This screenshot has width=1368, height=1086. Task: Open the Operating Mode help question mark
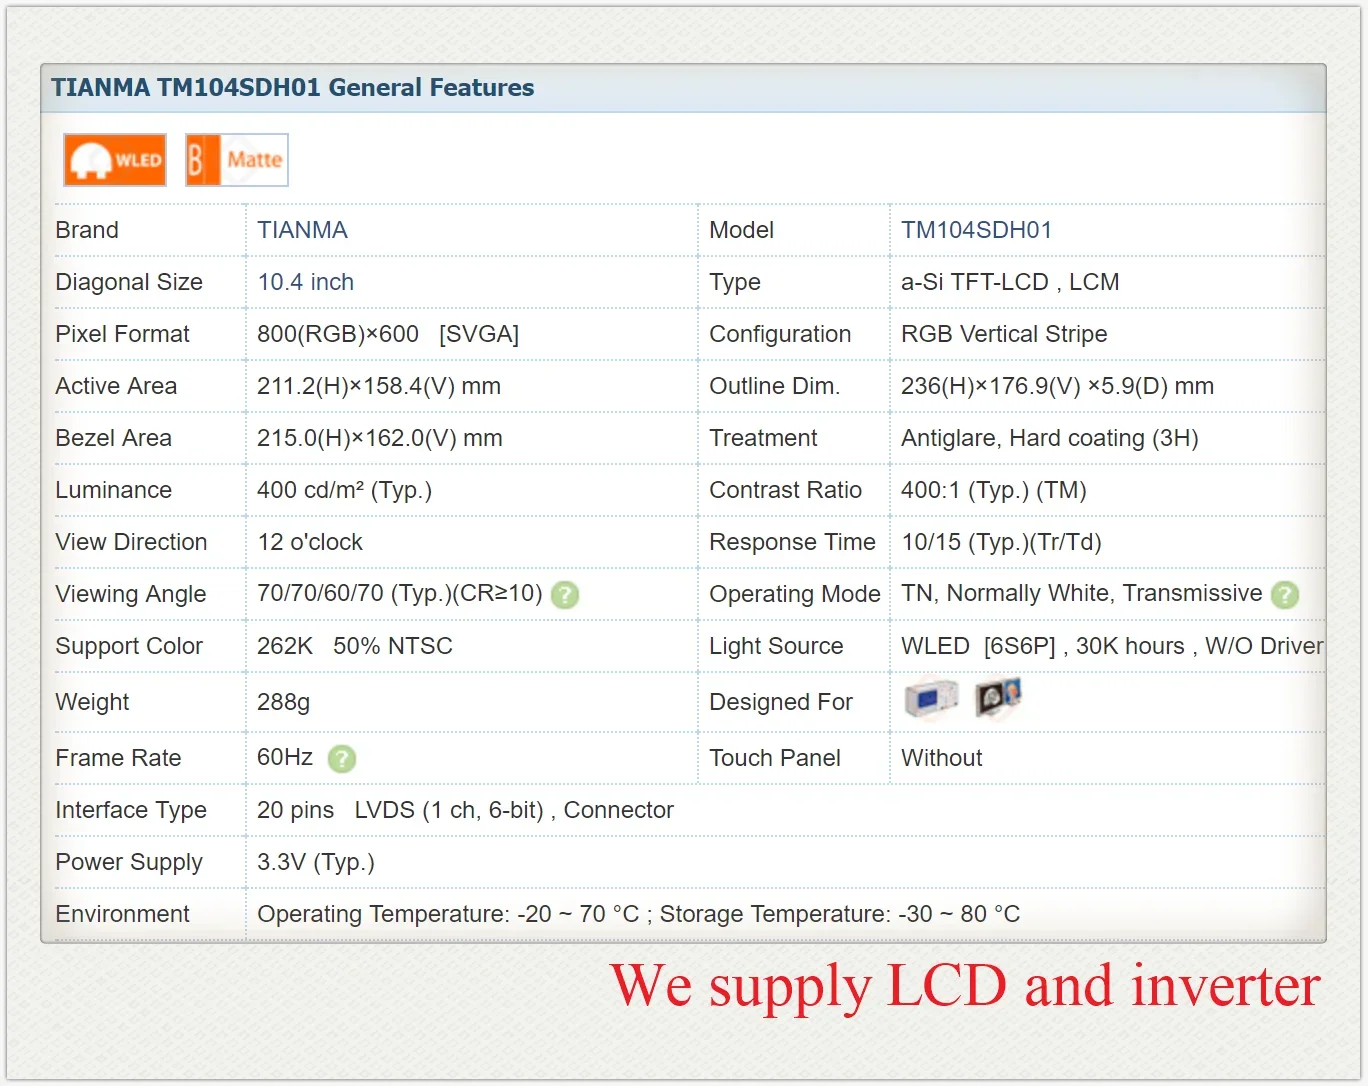tap(1284, 595)
